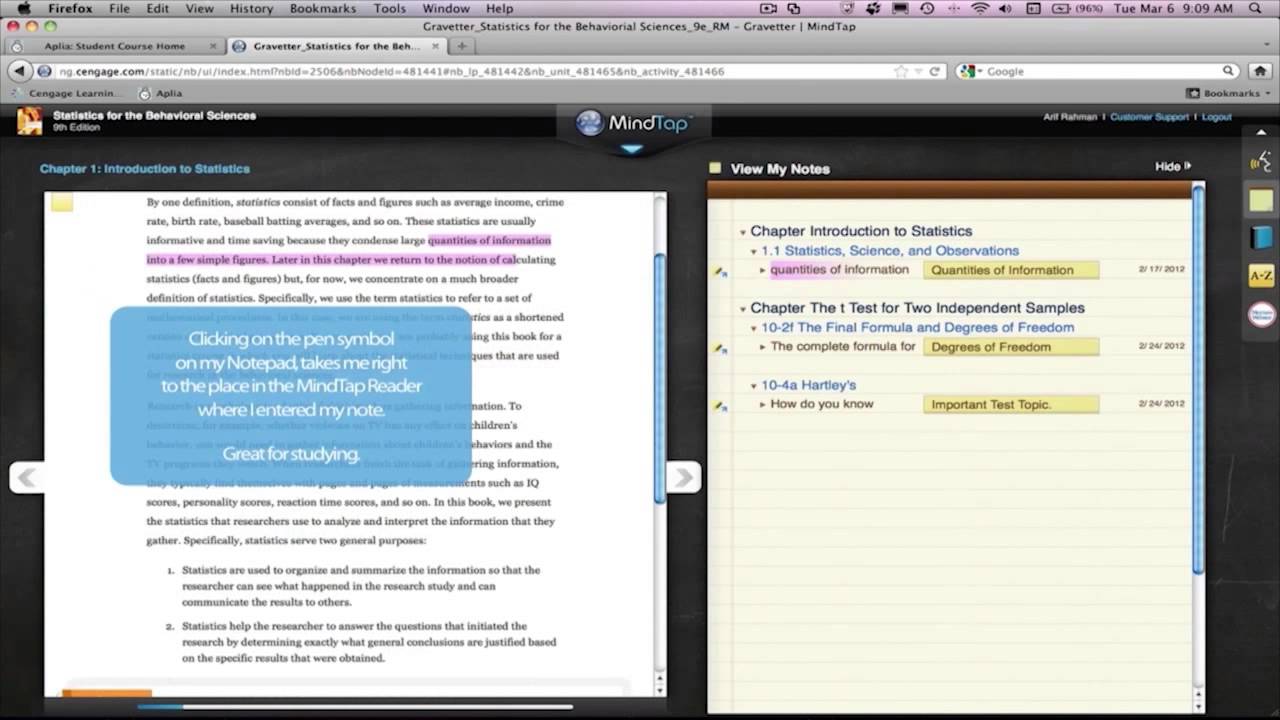Close the Aplia Student Course Home tab
Screen dimensions: 1280x720
pos(214,46)
